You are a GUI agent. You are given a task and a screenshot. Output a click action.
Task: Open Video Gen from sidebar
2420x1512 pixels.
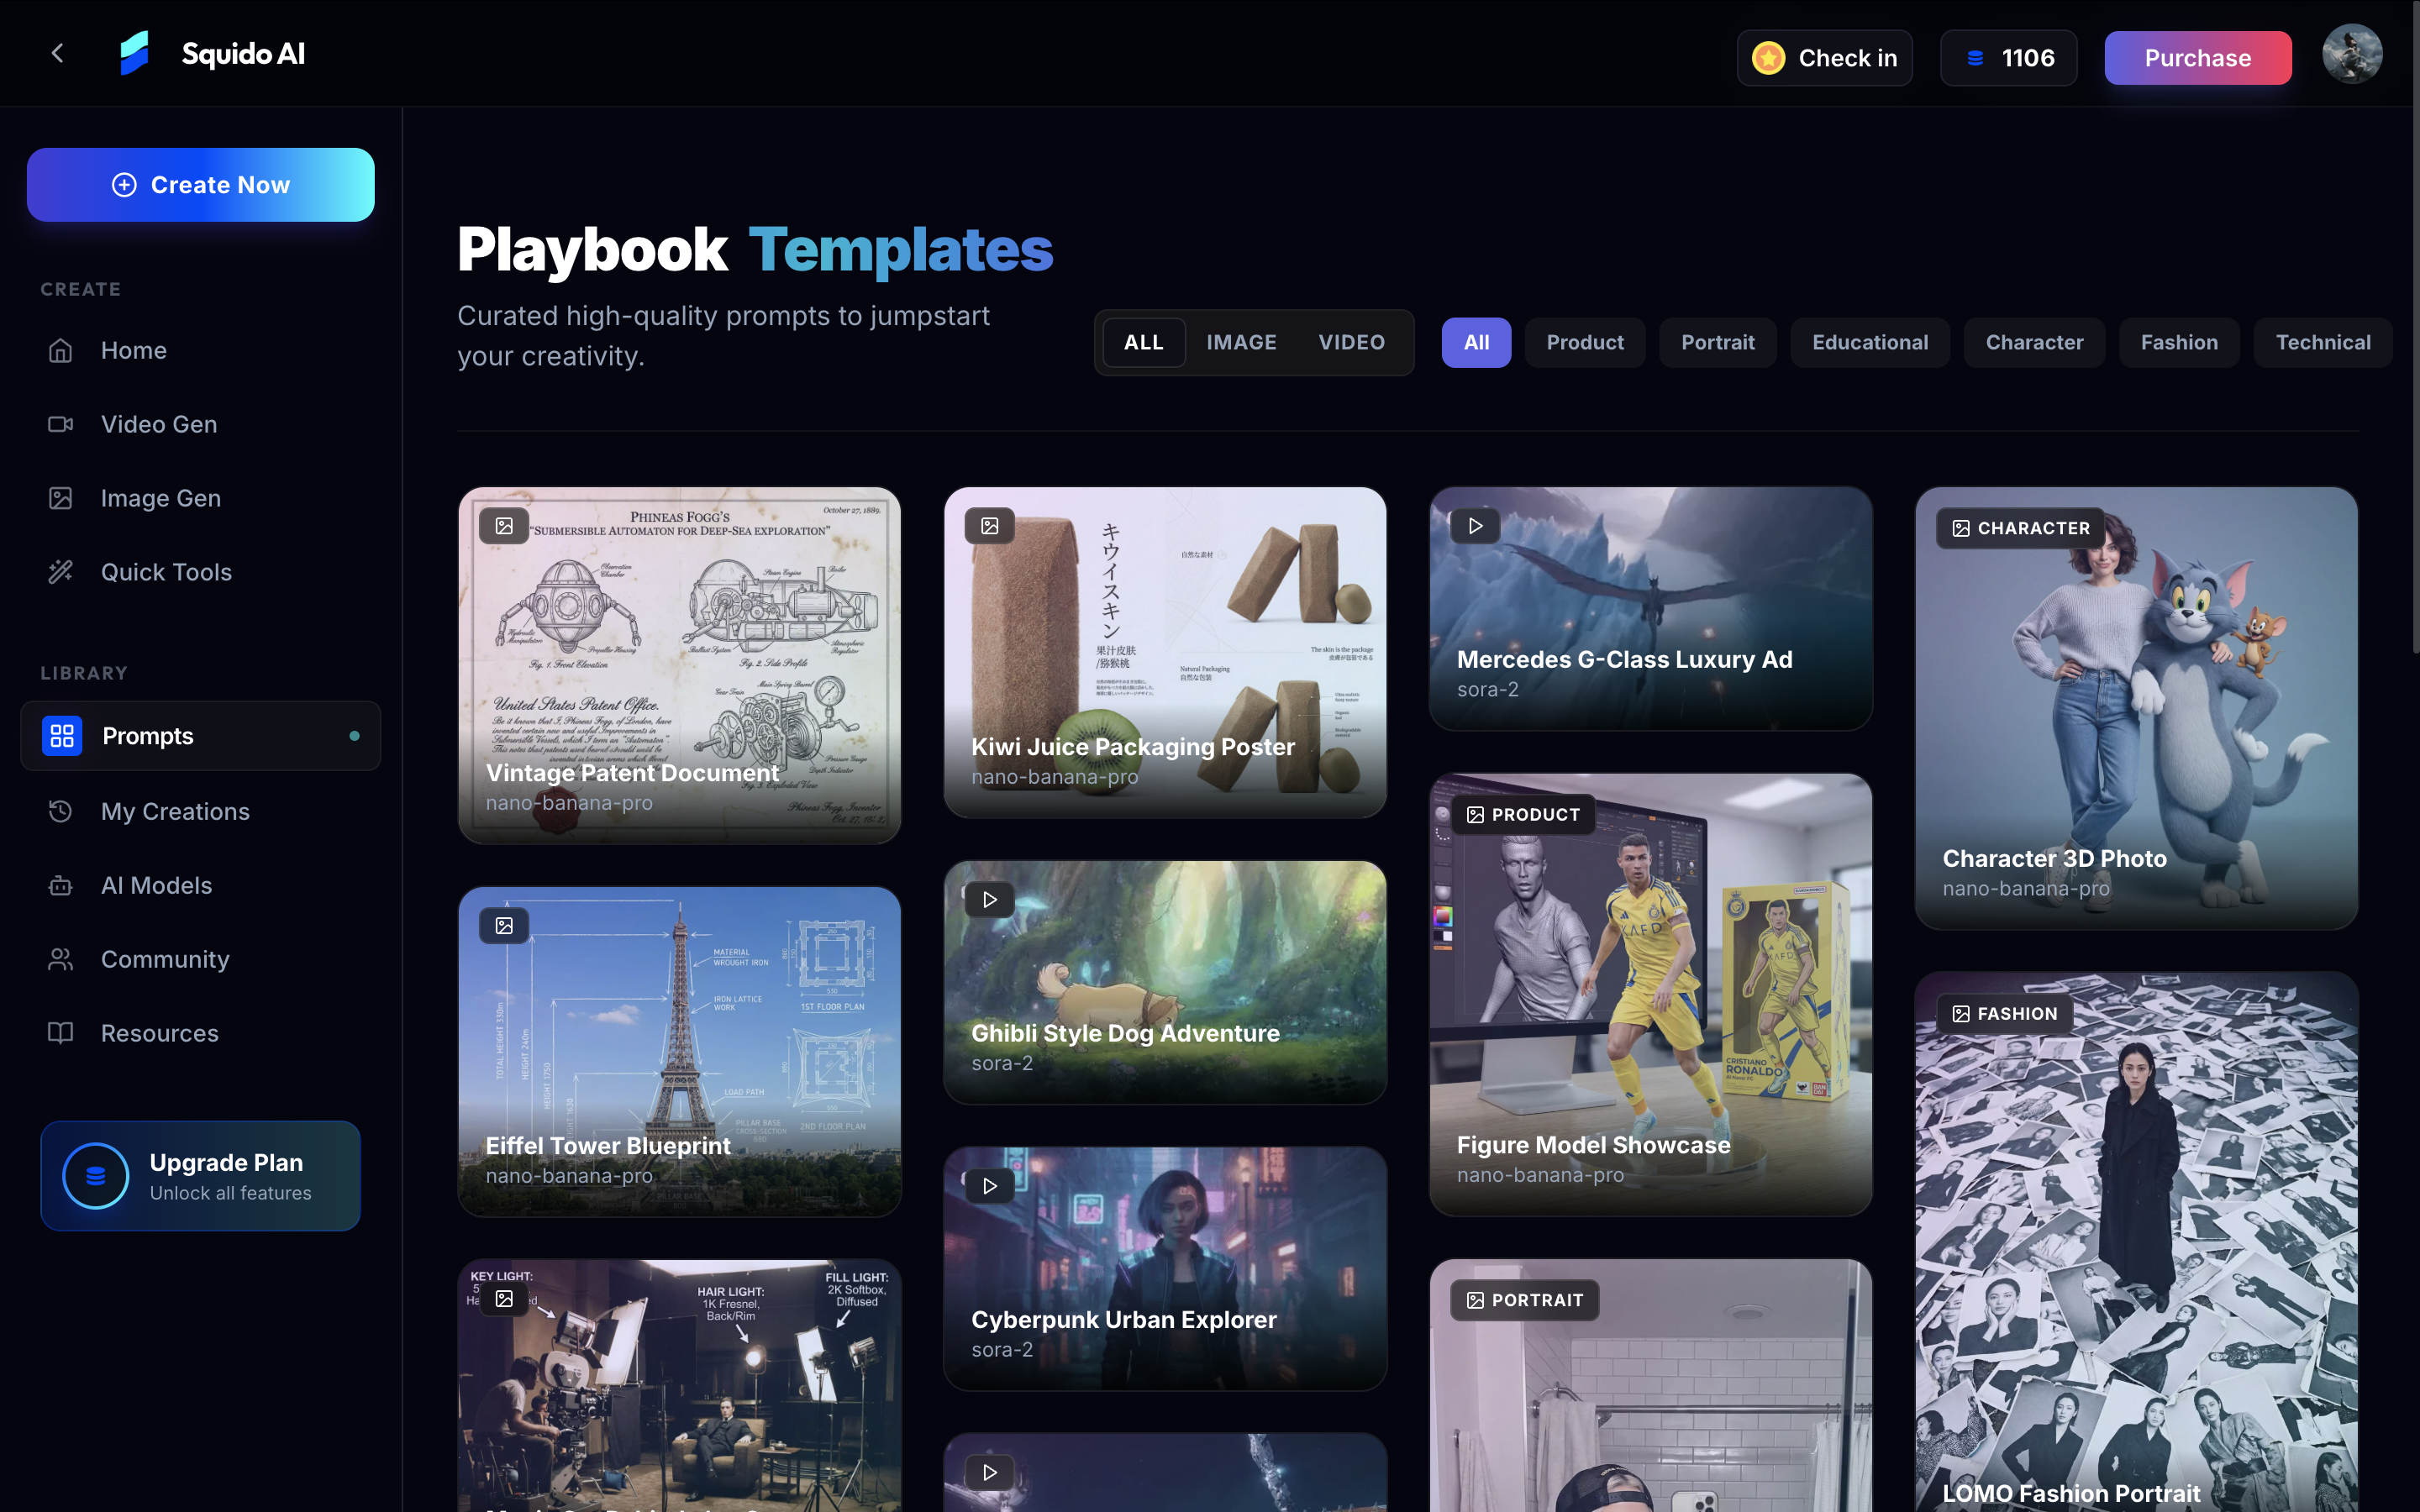click(x=158, y=424)
